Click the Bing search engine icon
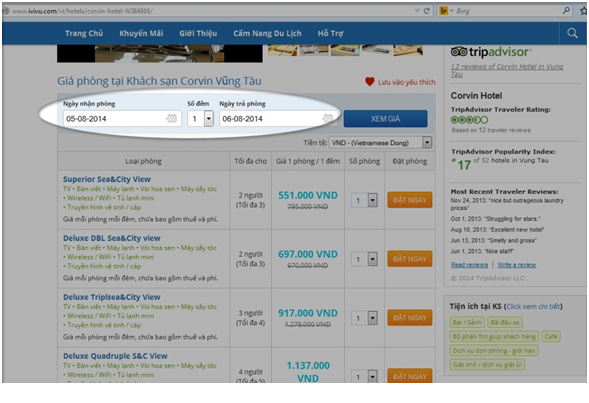Viewport: 589px width, 403px height. pos(444,11)
